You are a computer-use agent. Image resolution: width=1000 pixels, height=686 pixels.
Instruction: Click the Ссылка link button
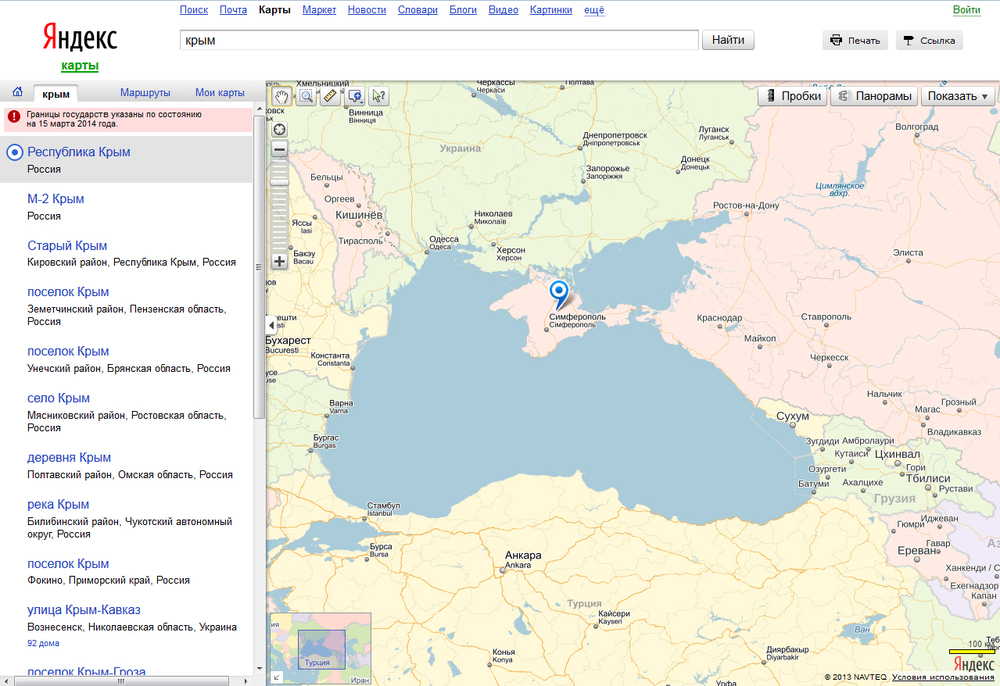[x=929, y=40]
